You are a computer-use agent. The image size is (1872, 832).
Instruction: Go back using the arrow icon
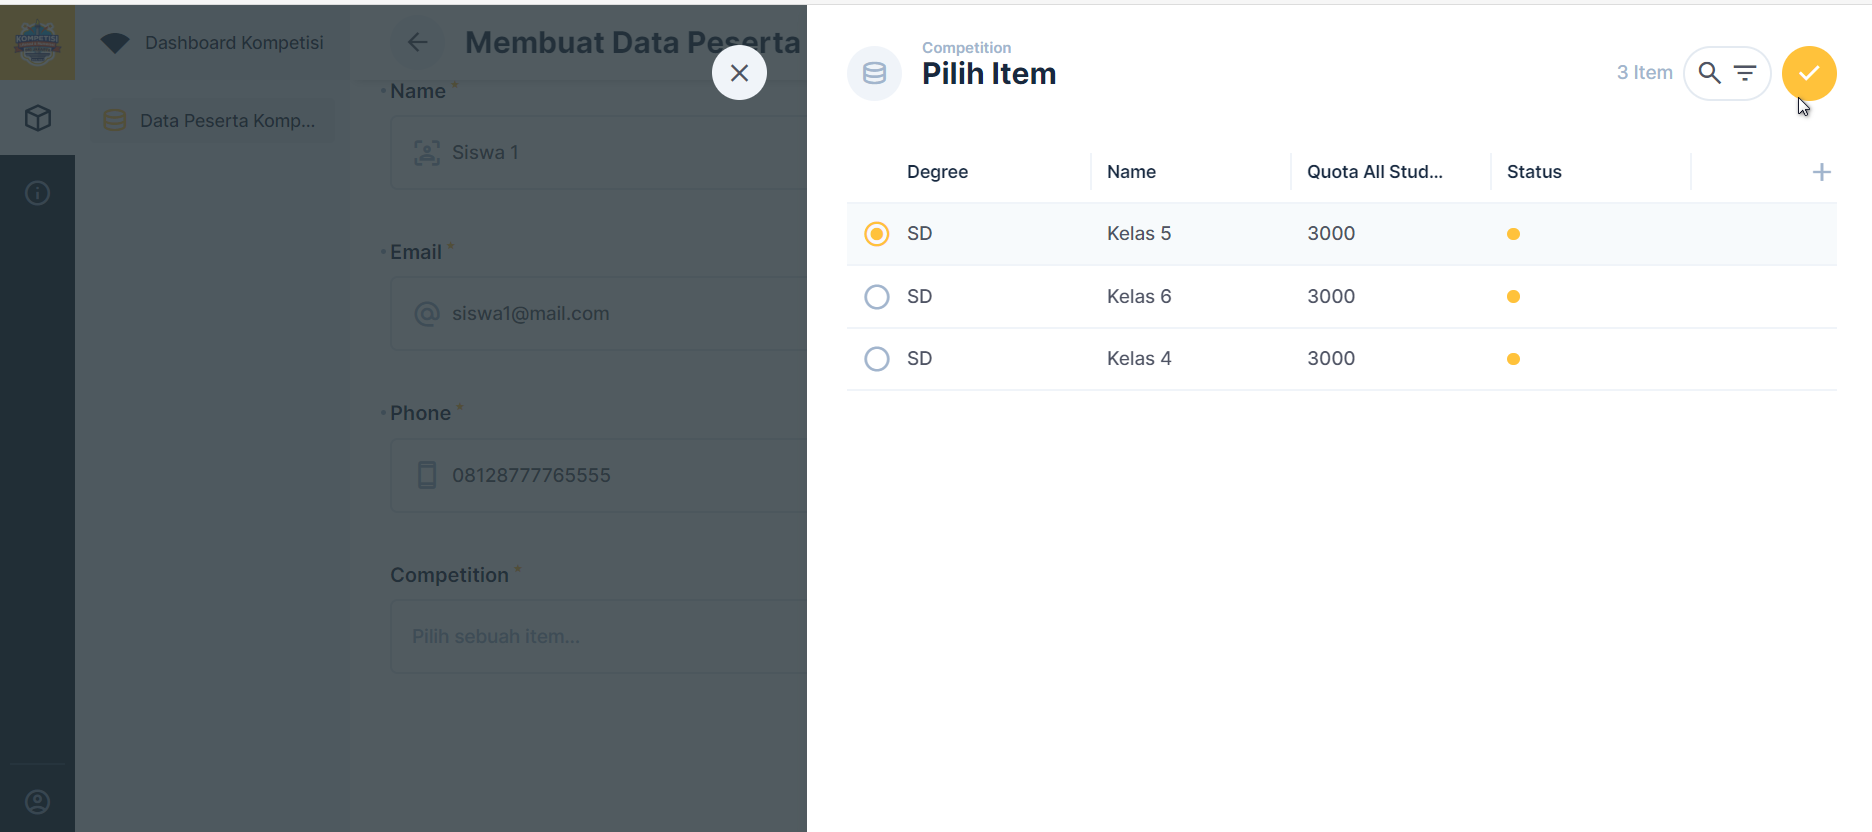(x=418, y=42)
